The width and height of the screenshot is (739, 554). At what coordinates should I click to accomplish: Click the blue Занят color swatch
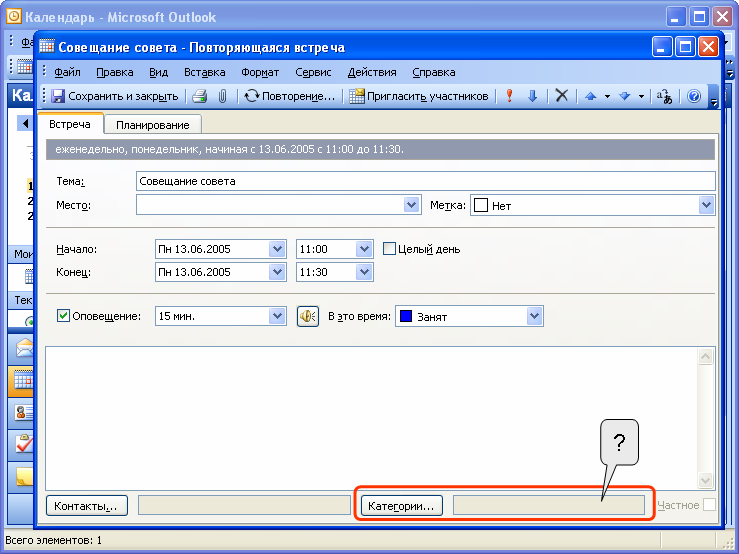click(x=406, y=316)
